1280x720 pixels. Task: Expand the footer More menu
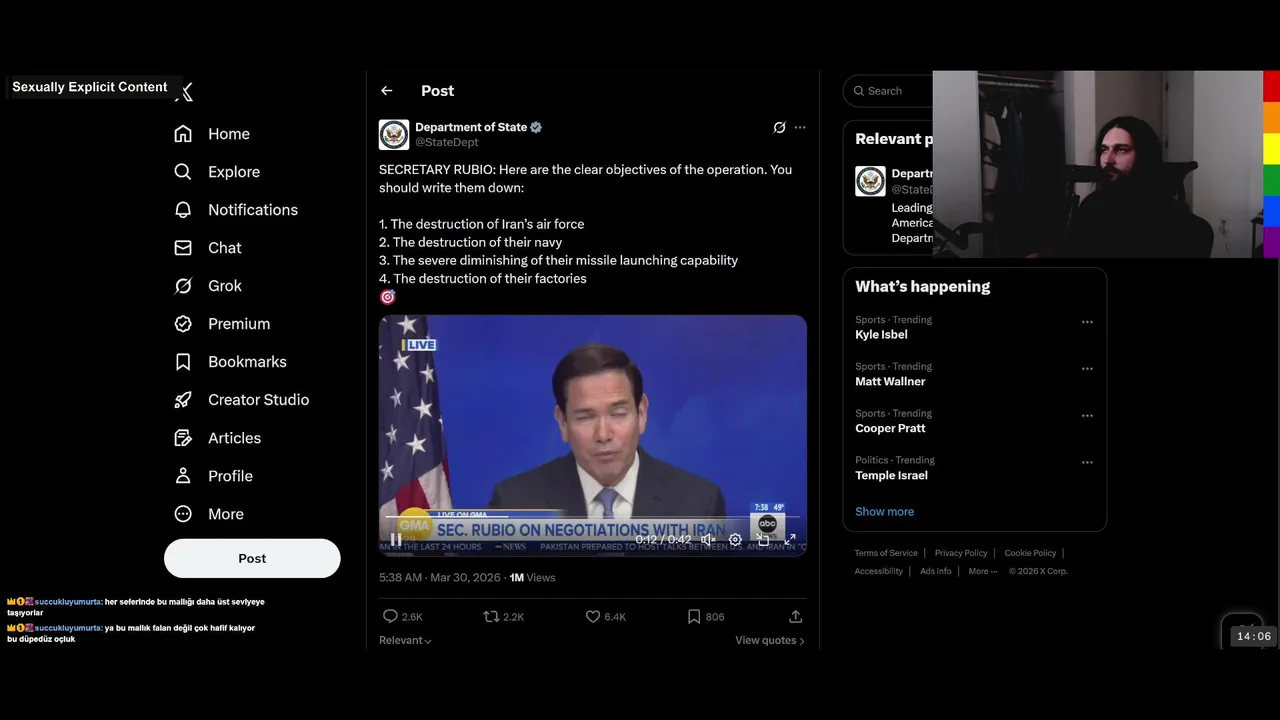point(983,572)
